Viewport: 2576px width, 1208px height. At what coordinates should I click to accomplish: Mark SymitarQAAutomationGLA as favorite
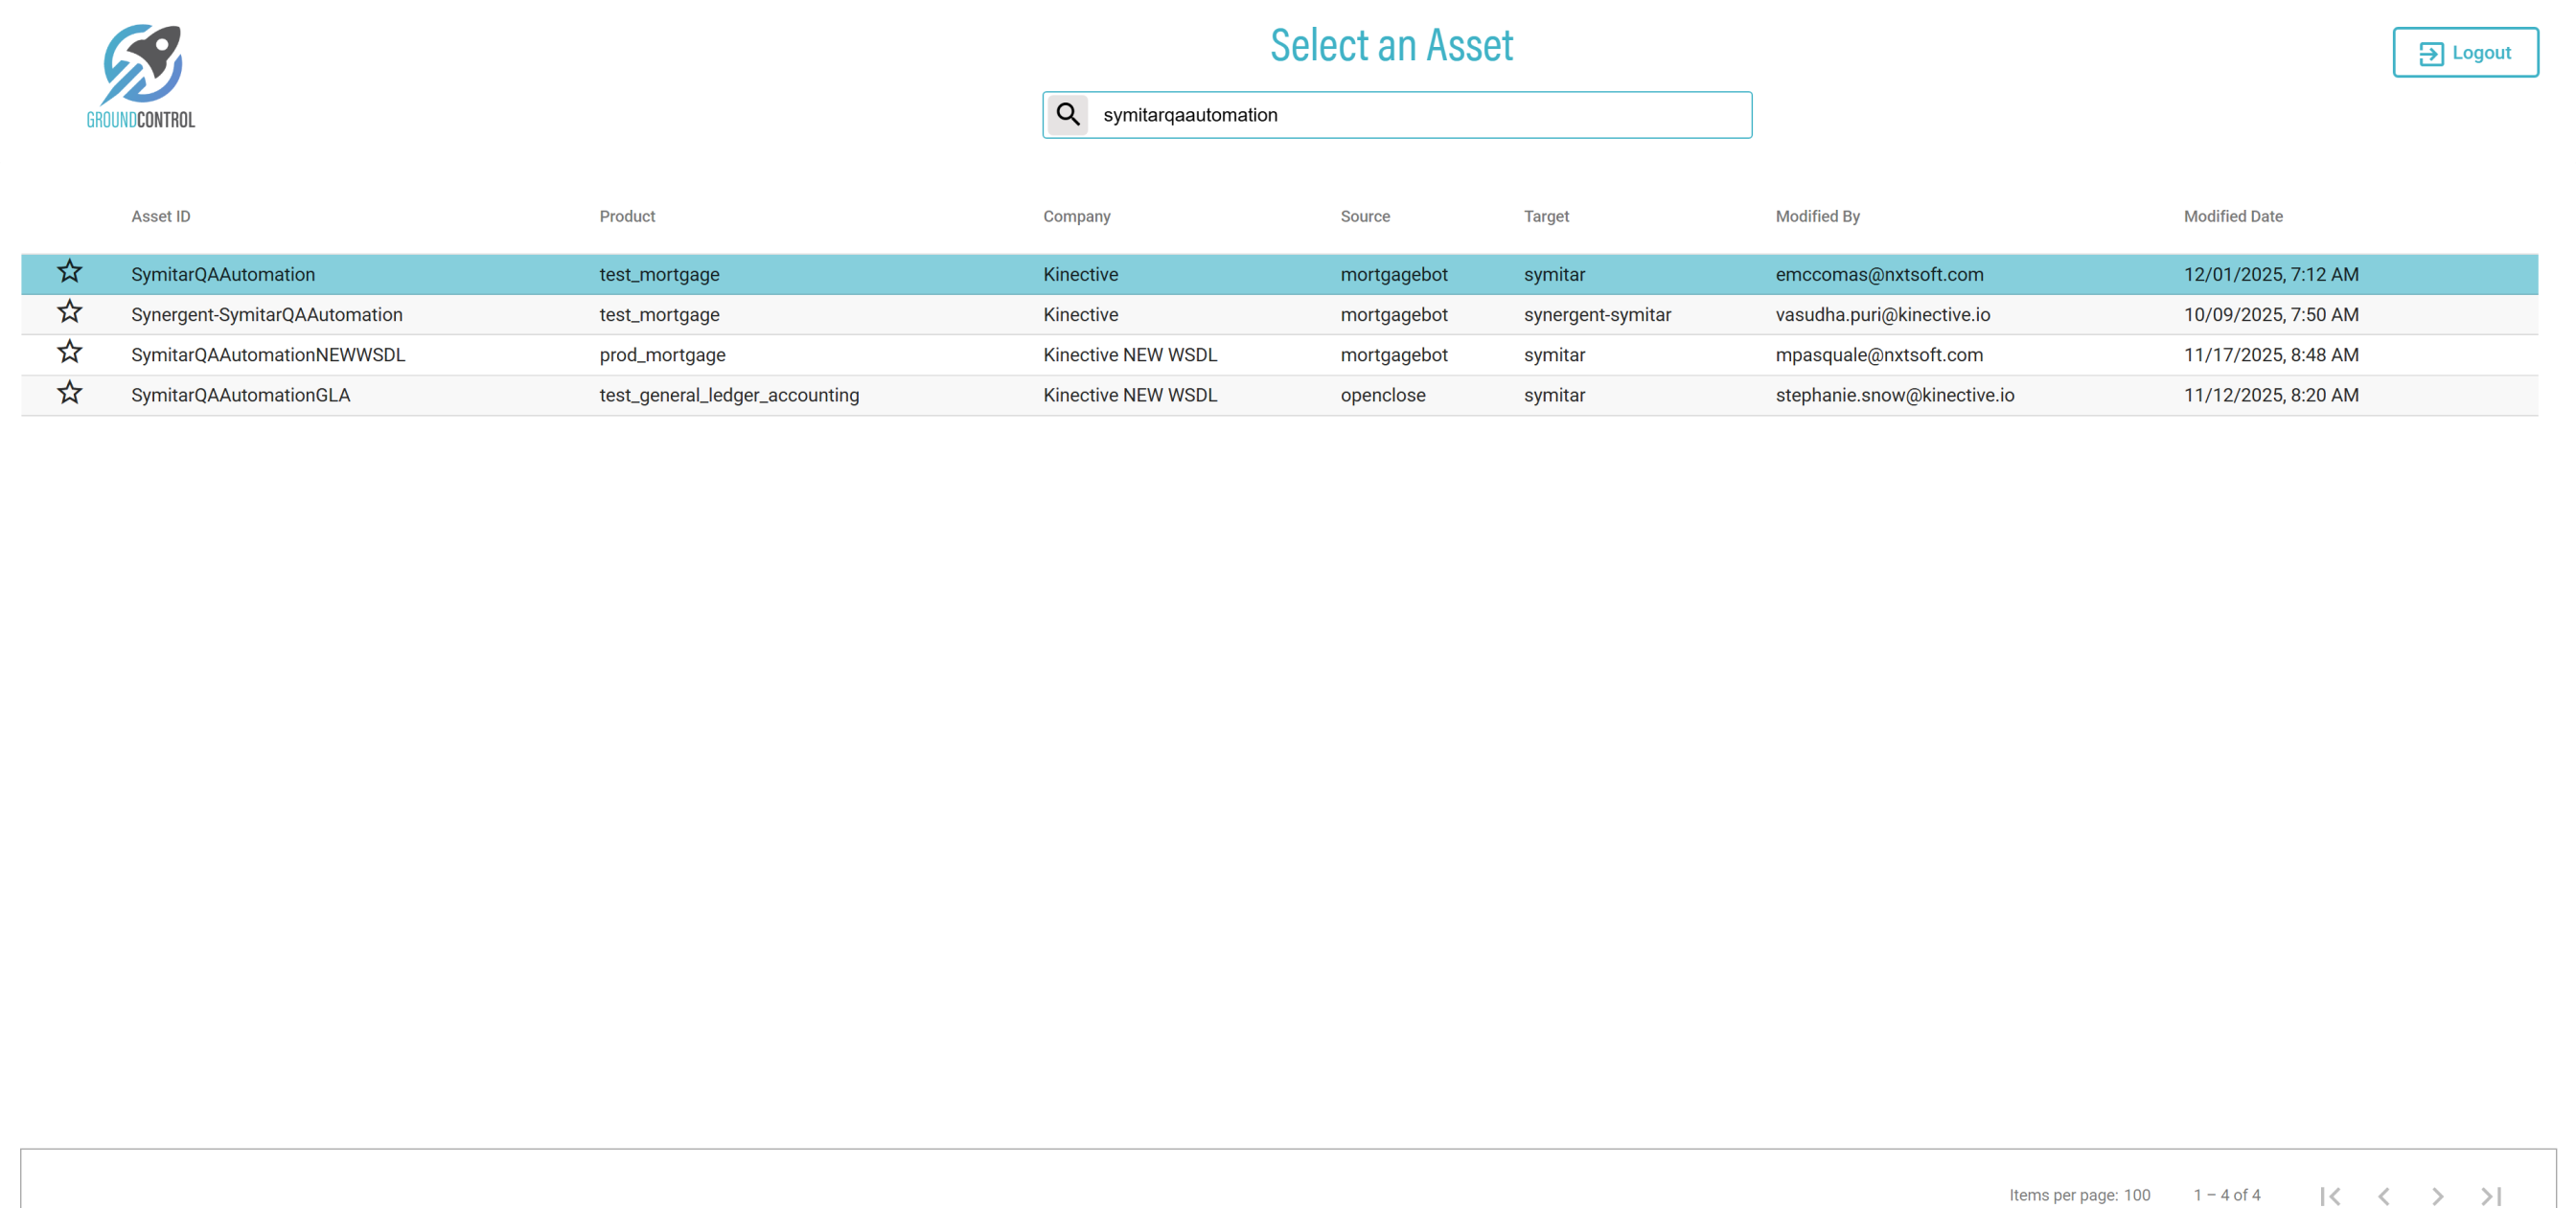(x=69, y=393)
